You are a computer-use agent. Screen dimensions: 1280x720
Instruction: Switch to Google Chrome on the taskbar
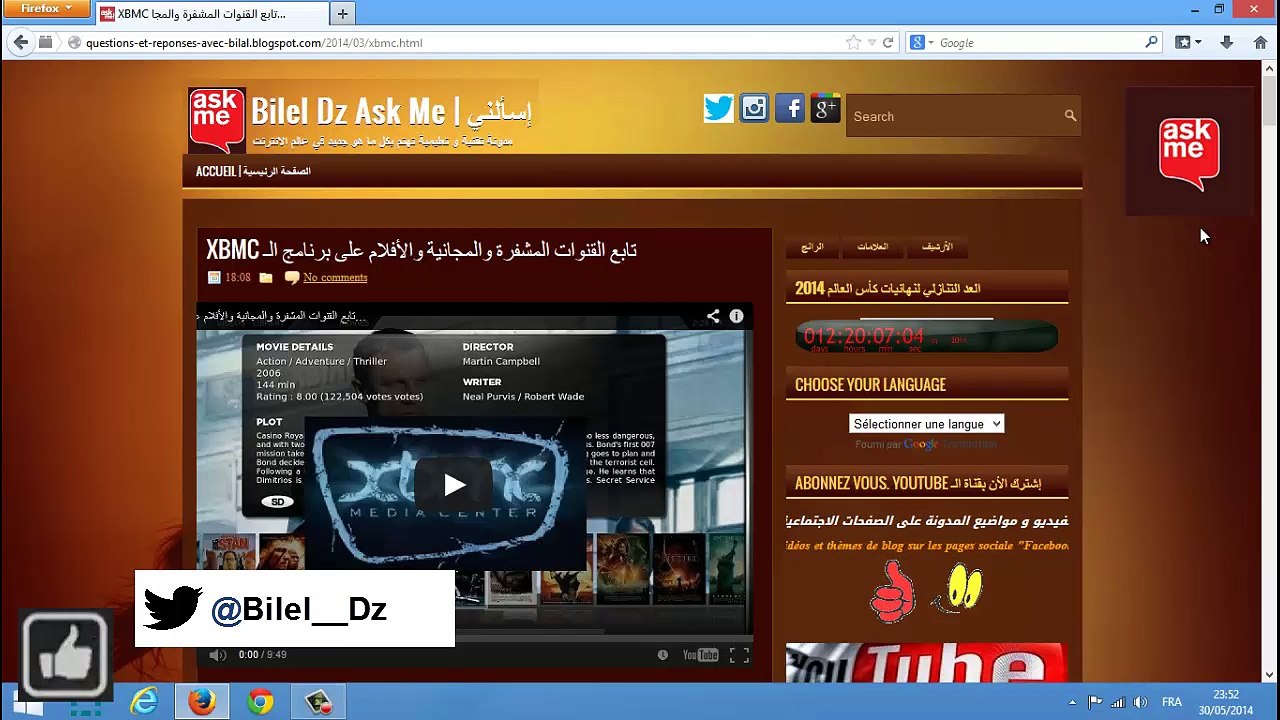pos(260,702)
